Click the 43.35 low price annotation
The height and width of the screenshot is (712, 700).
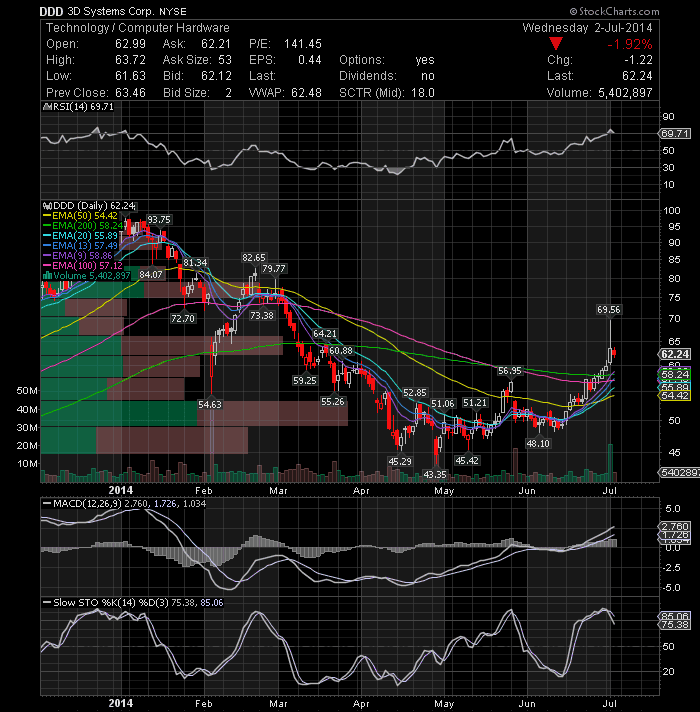435,475
